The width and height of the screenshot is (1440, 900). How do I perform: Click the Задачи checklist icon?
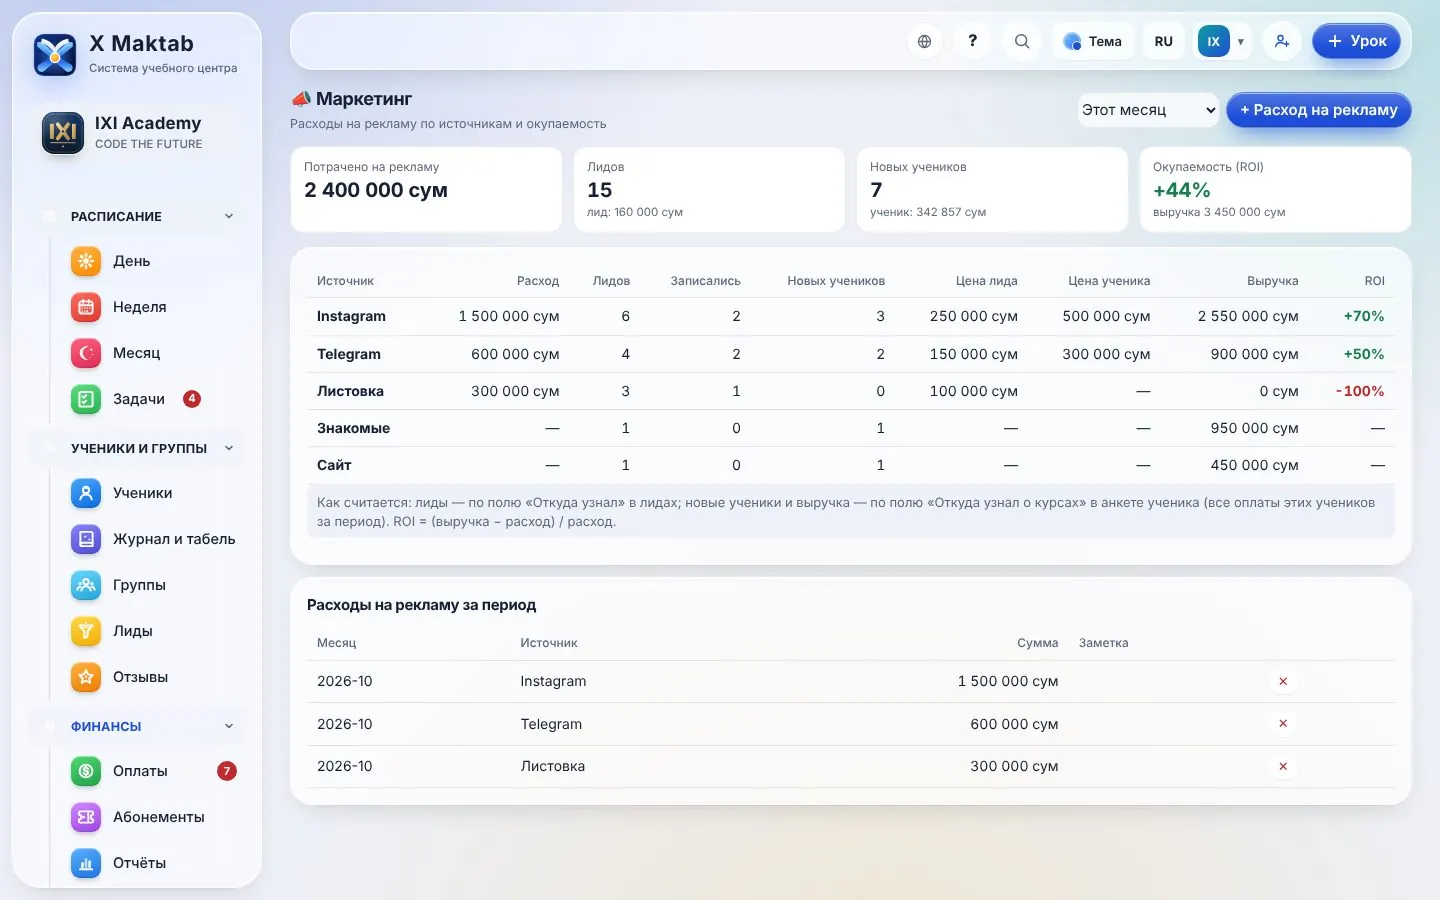tap(86, 399)
